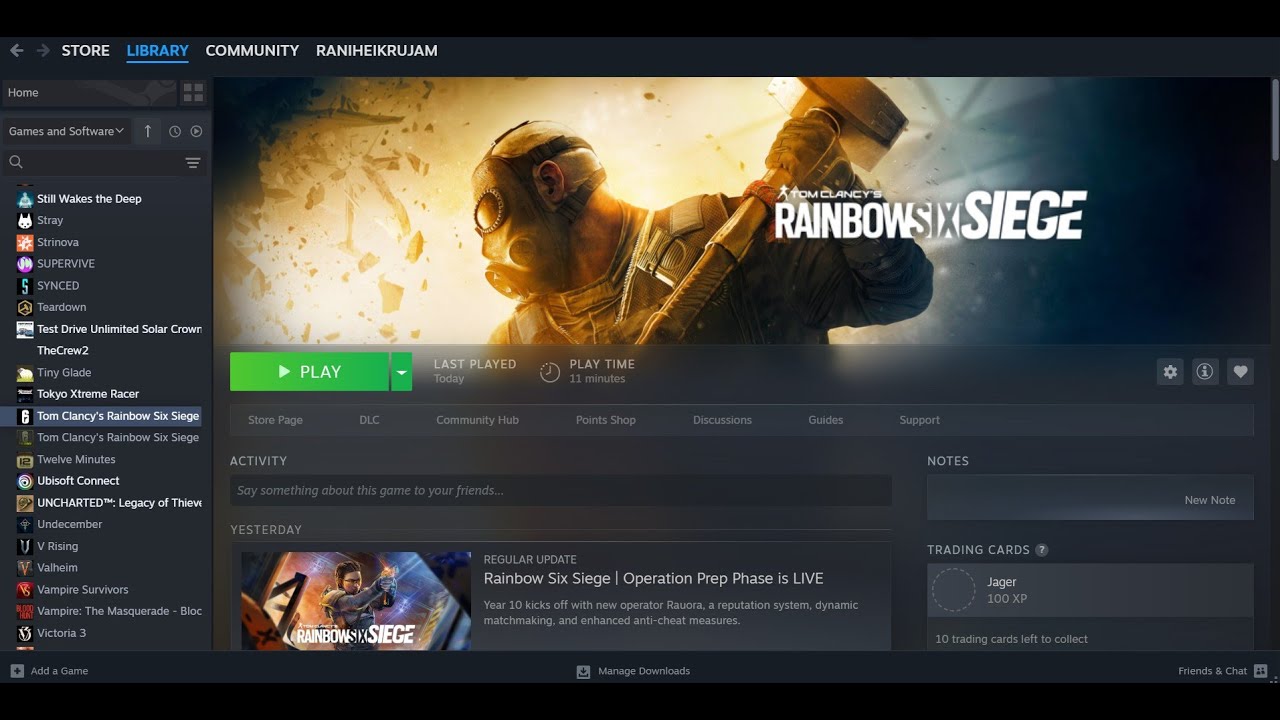Go back with the left arrow

[16, 50]
